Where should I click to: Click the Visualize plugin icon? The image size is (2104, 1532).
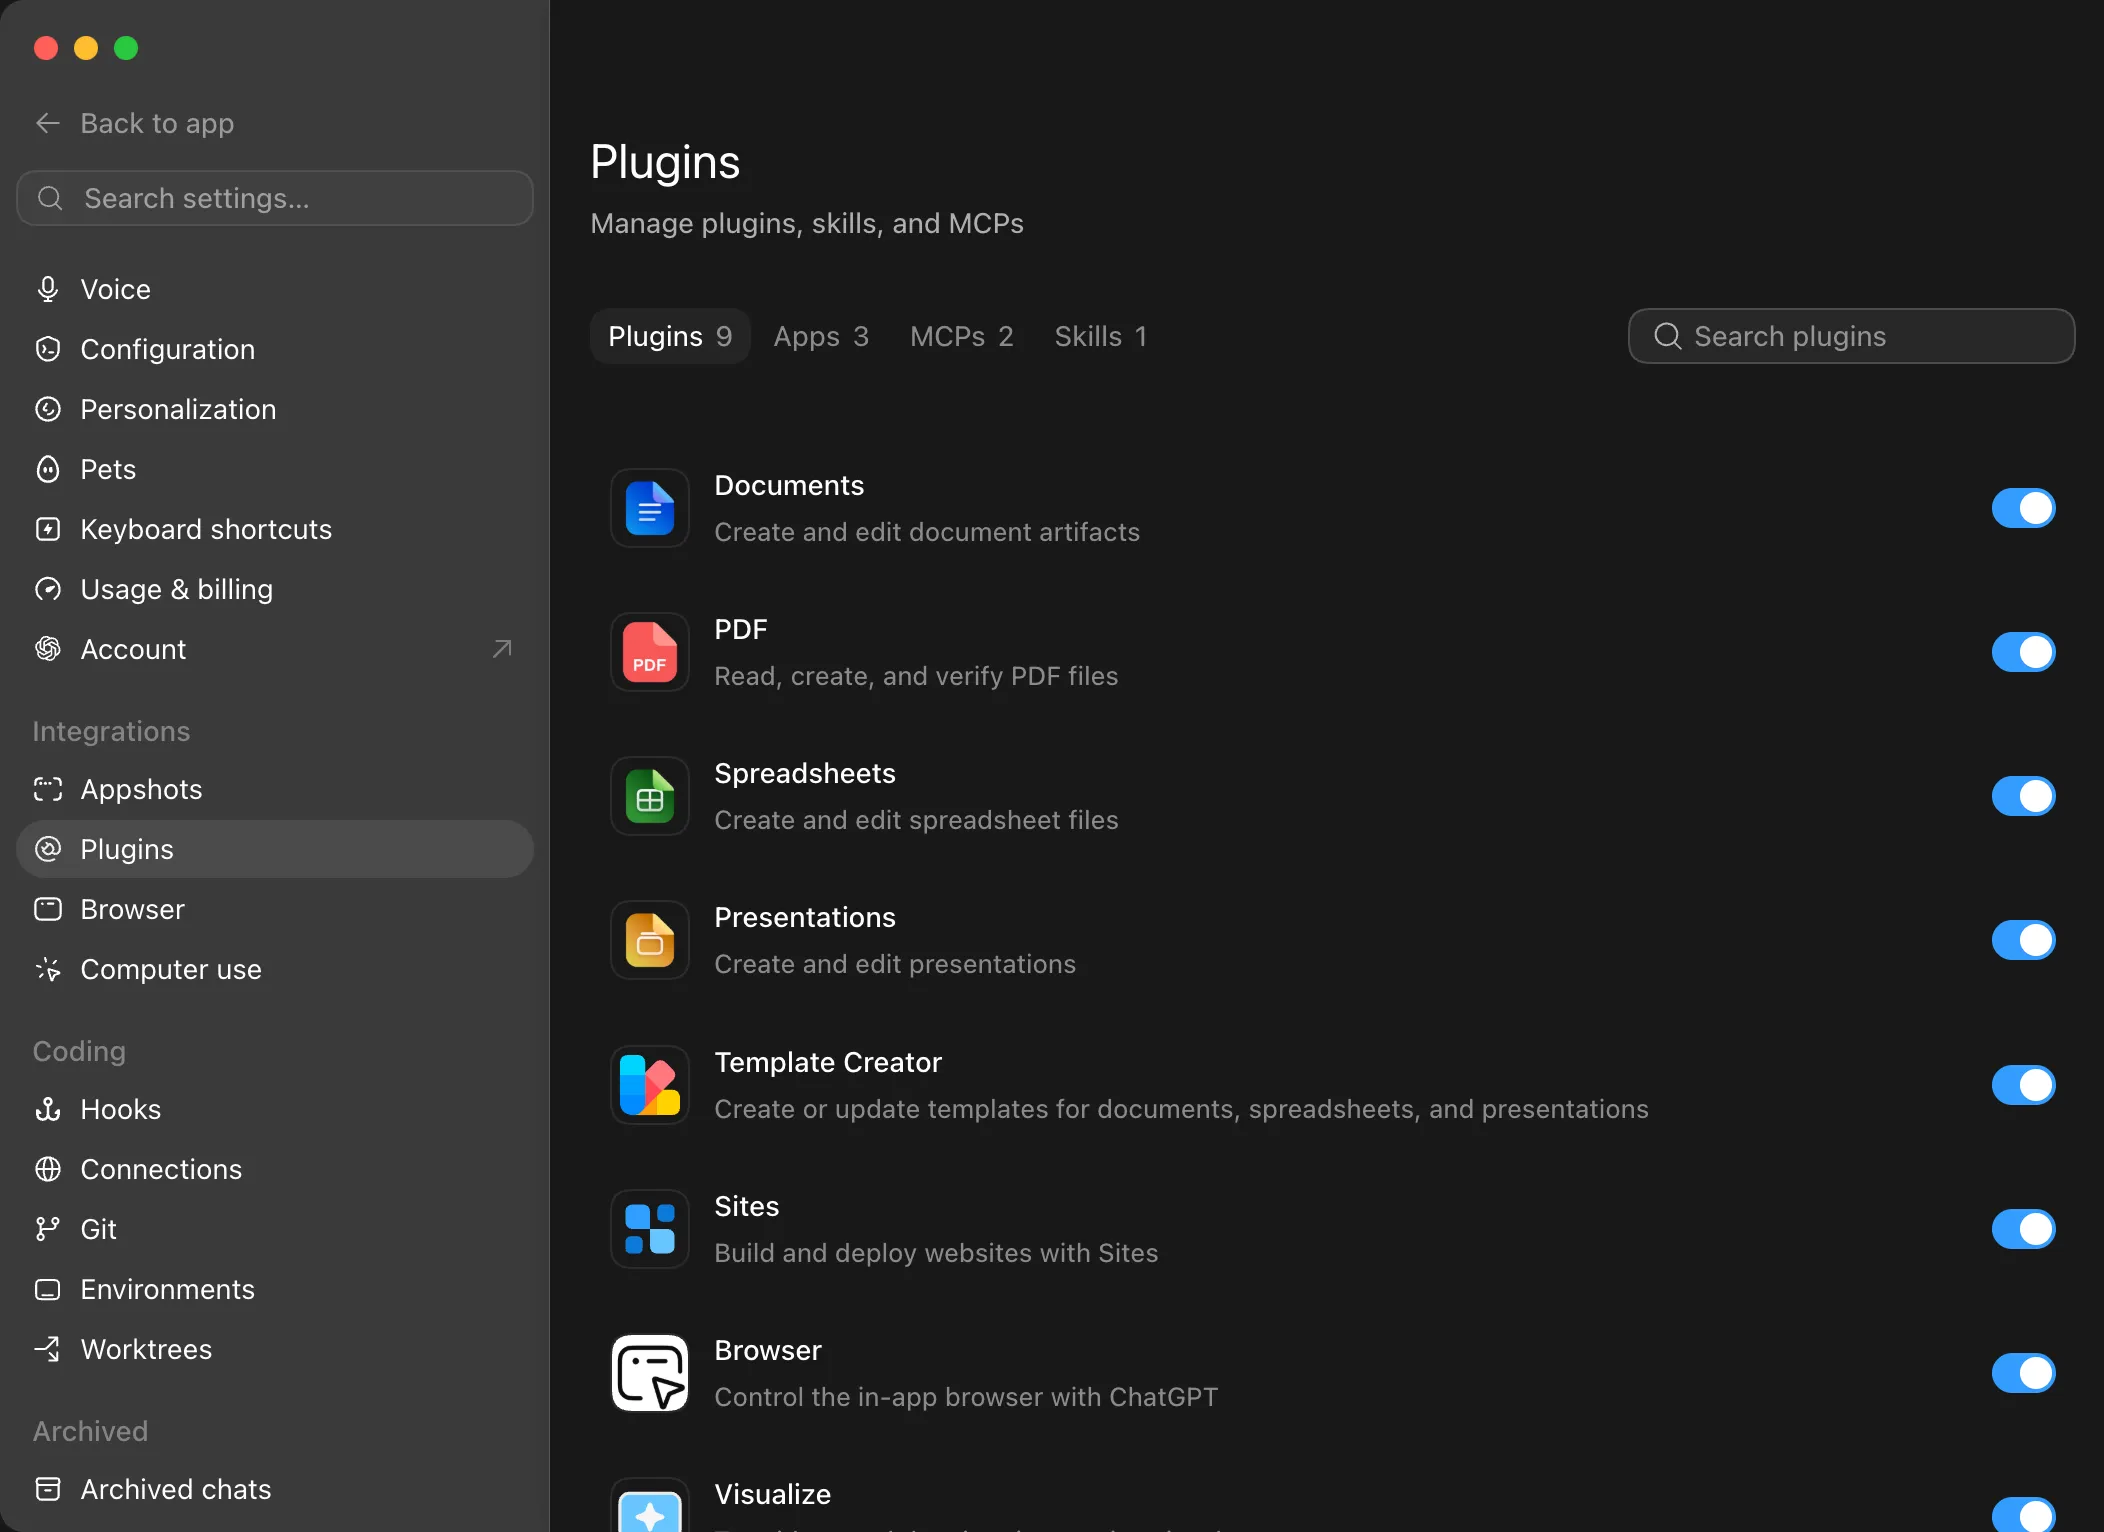coord(650,1505)
